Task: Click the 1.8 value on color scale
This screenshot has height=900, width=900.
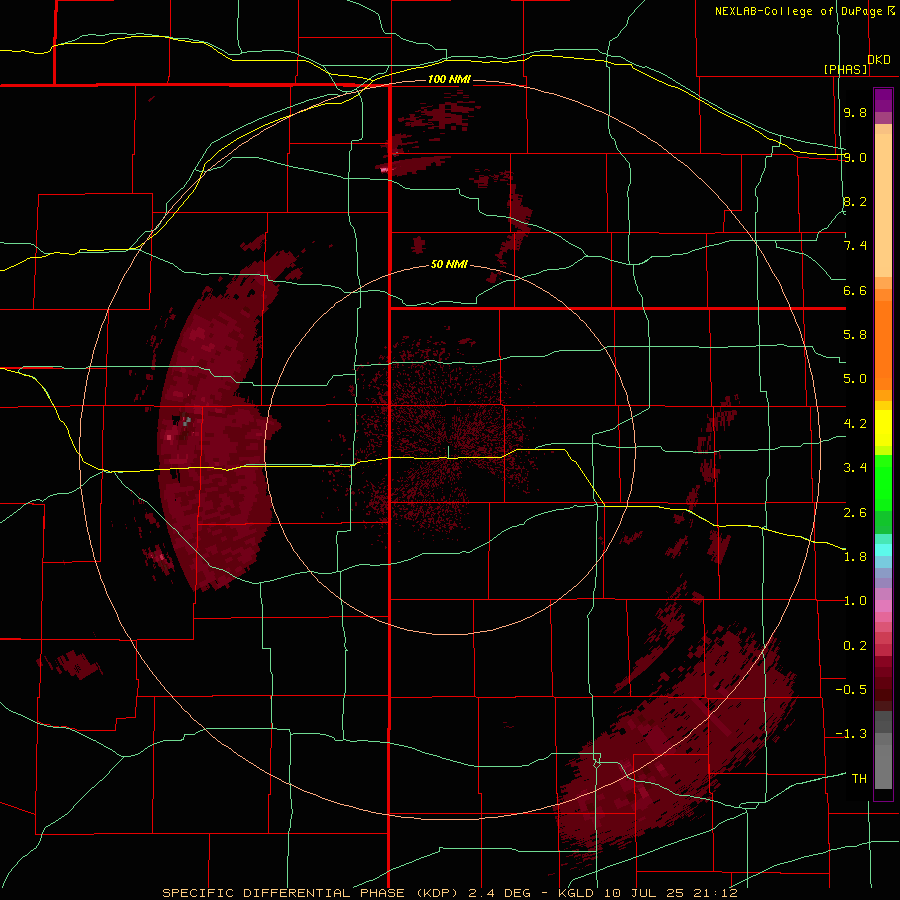Action: coord(855,557)
